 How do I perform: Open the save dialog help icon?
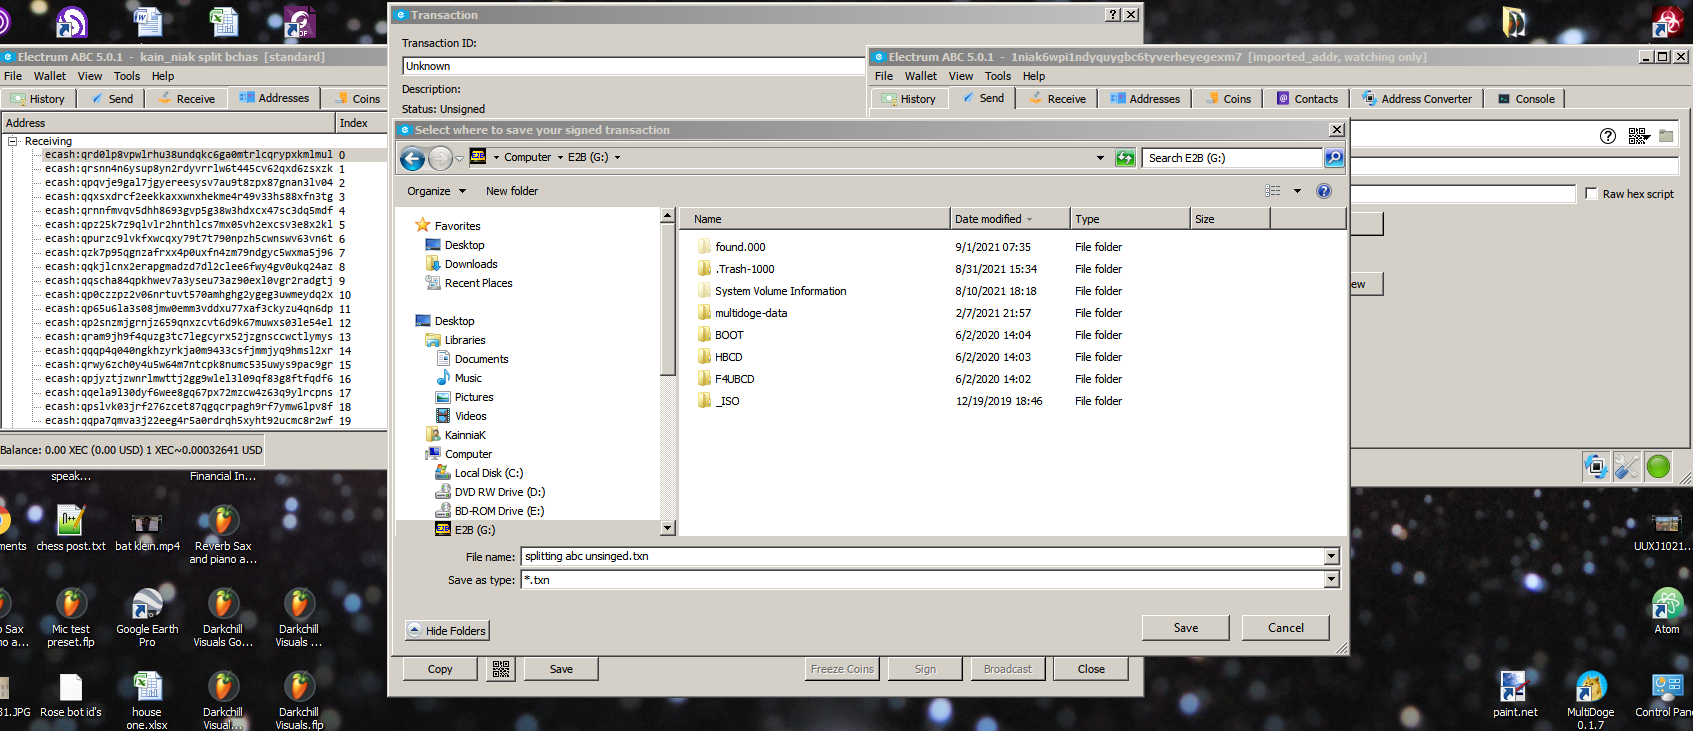pos(1324,191)
